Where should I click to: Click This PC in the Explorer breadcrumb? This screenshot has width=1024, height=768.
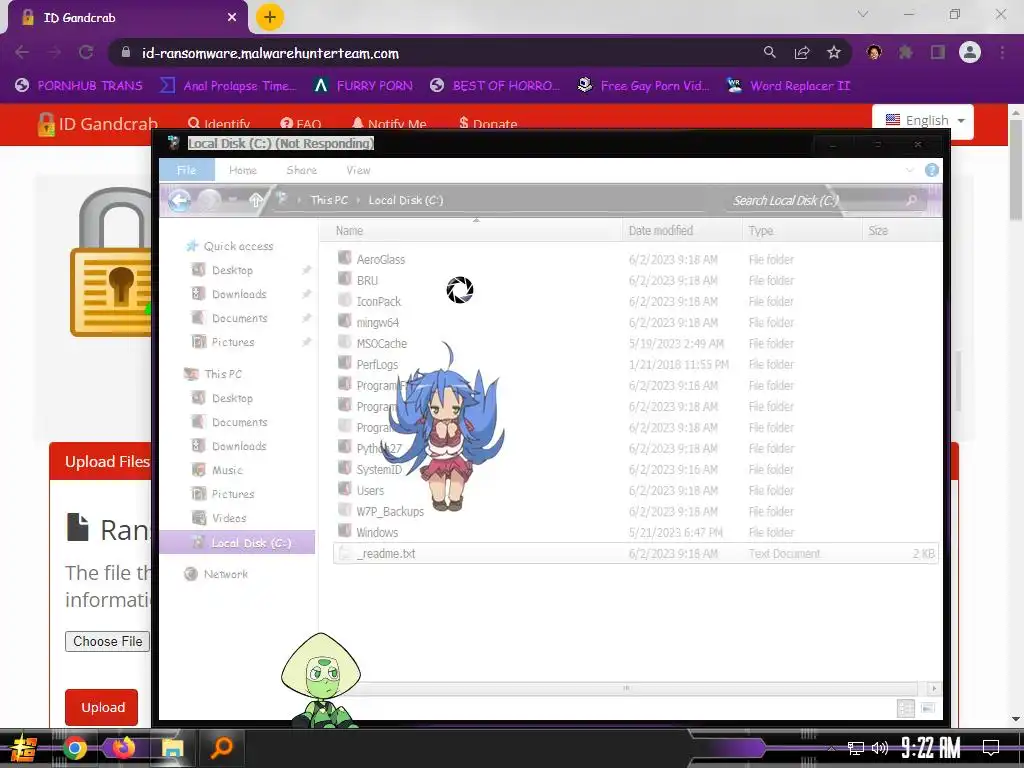(329, 200)
